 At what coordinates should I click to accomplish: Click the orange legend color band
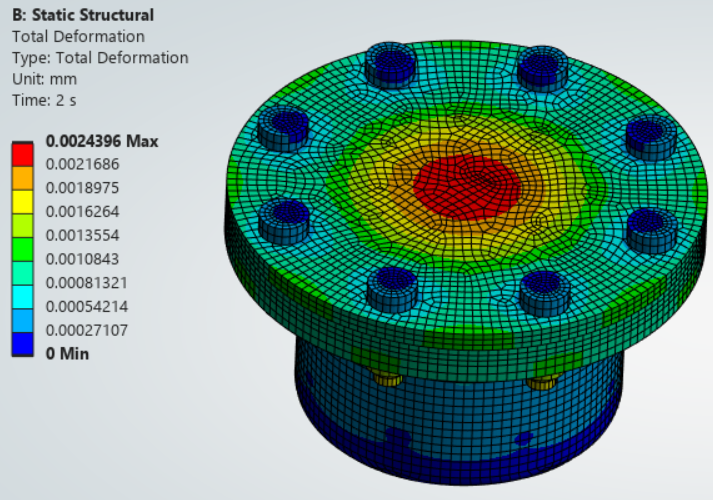(22, 179)
